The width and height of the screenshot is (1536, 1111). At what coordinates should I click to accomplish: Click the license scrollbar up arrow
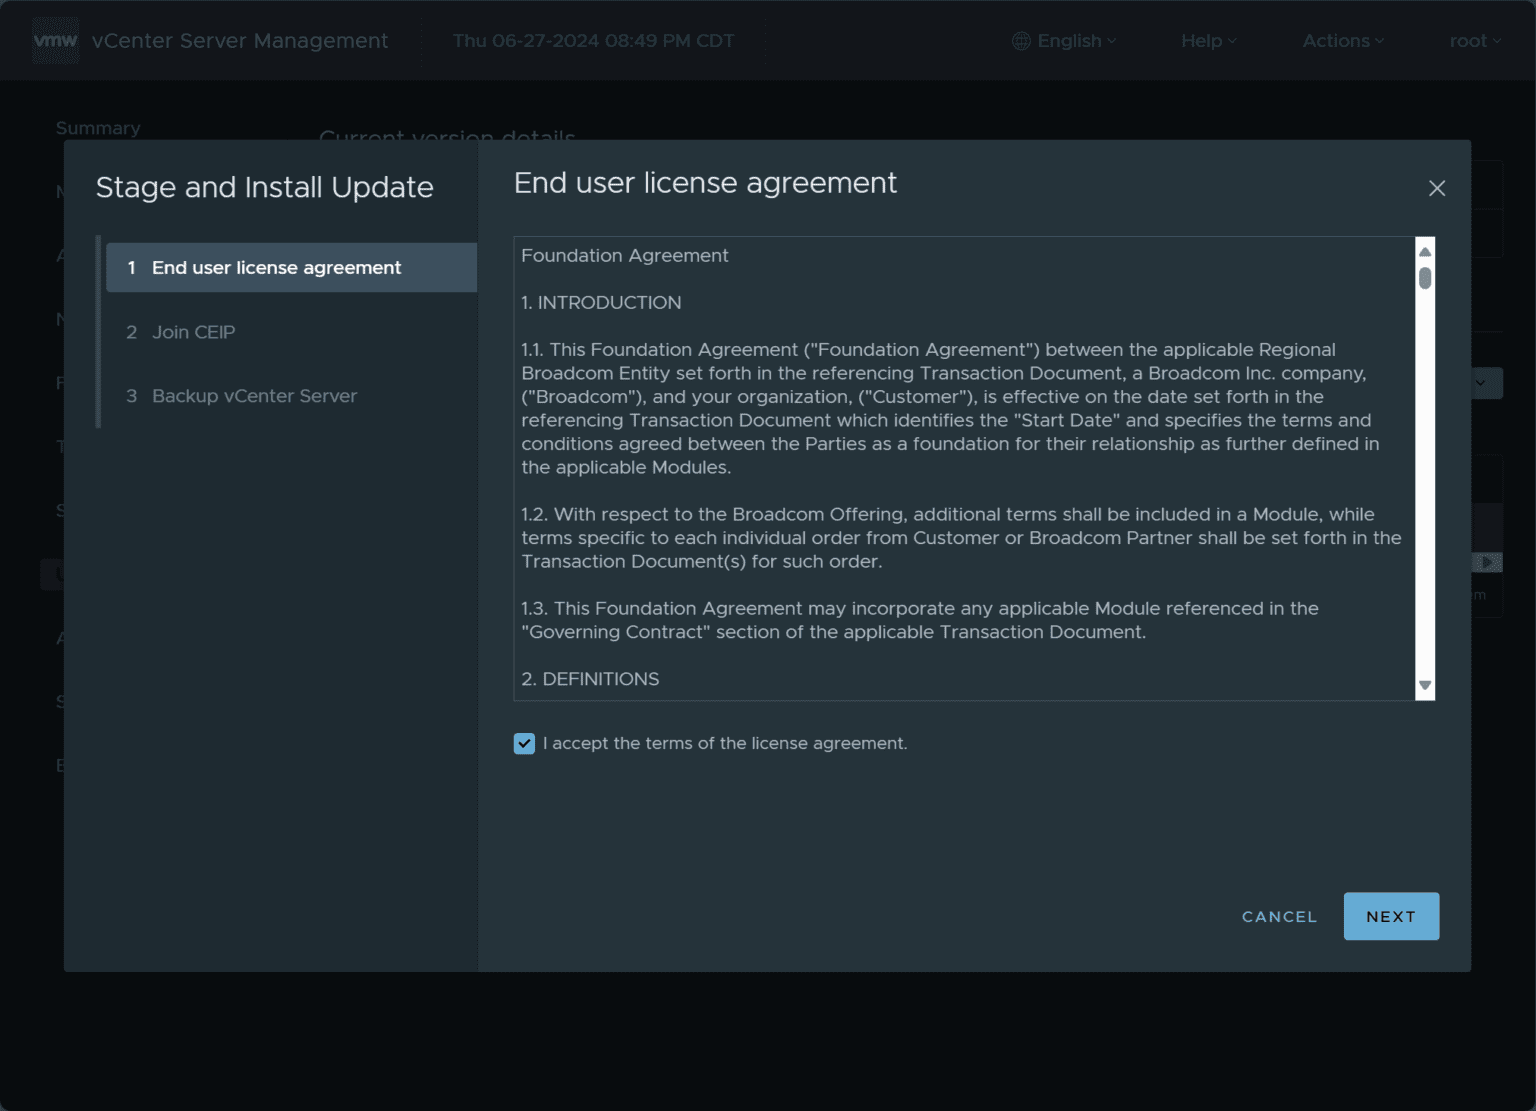coord(1425,252)
